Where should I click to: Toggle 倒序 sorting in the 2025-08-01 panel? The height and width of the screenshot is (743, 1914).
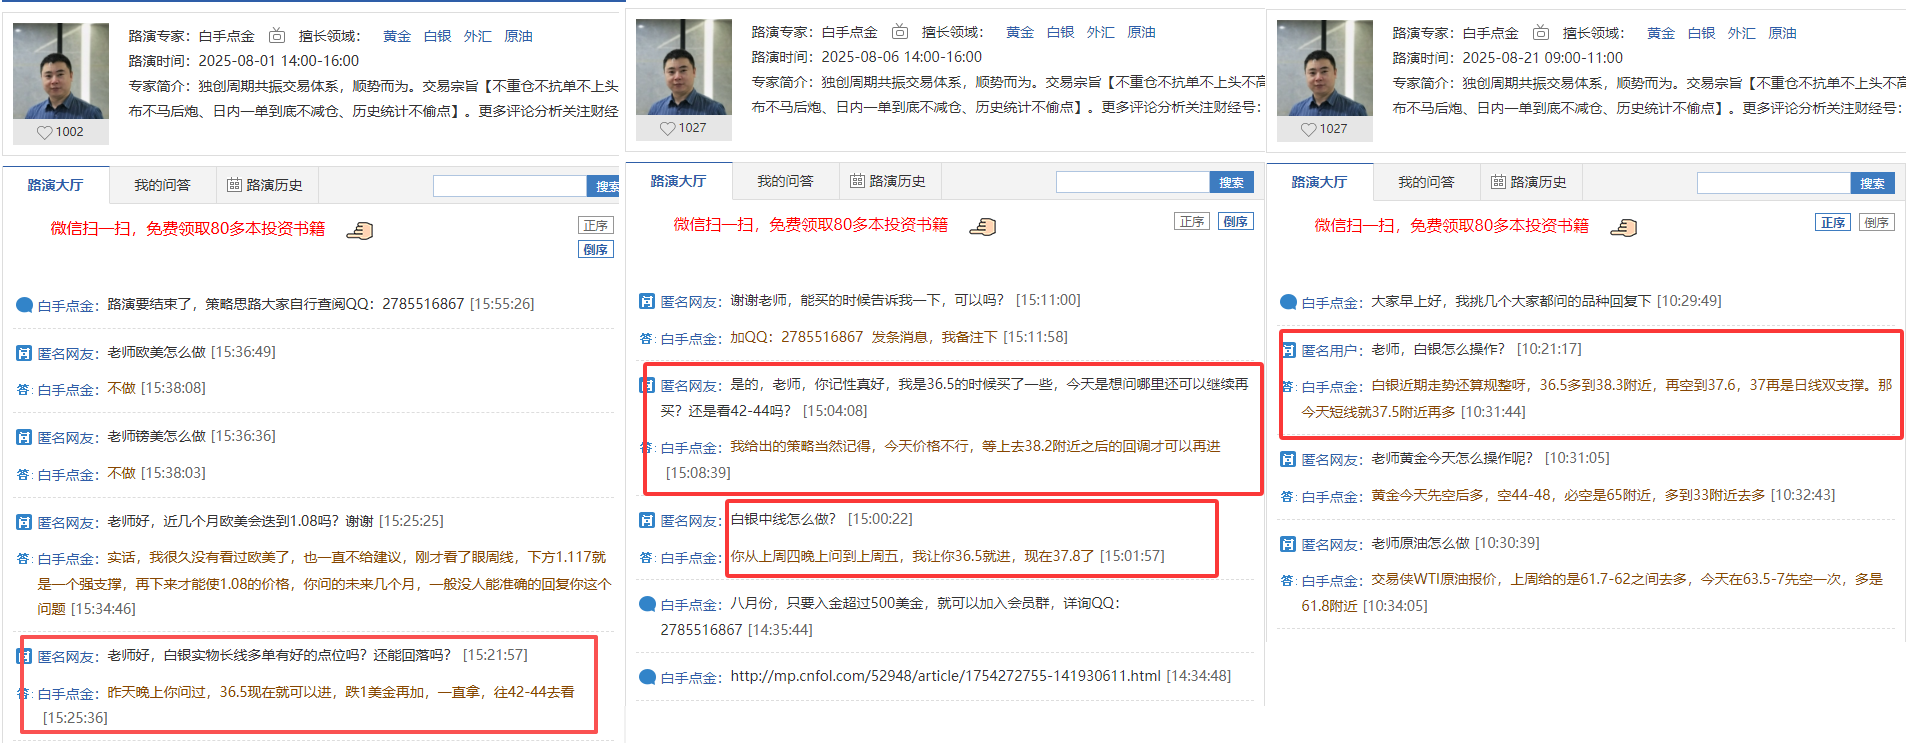596,250
